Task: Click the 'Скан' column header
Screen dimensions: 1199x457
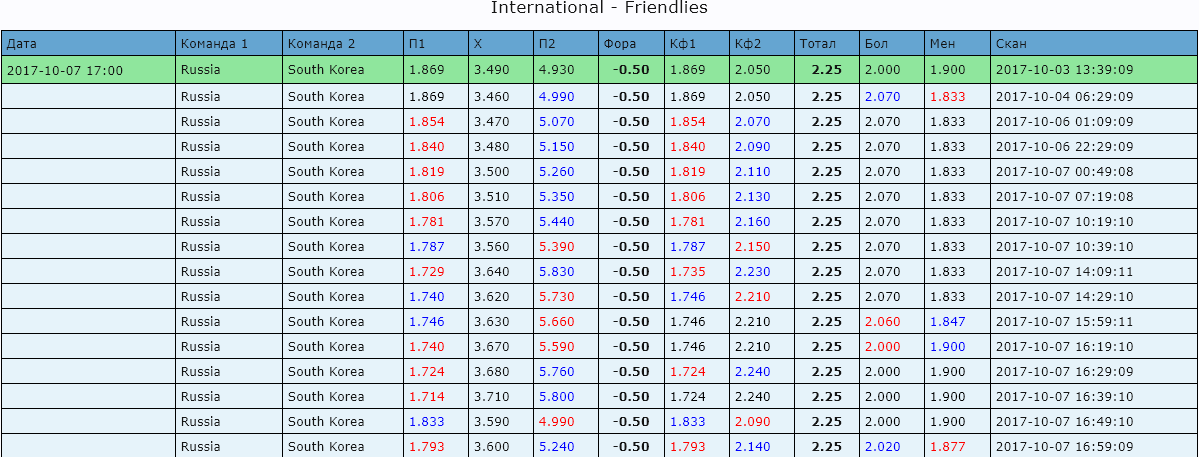Action: pos(1011,43)
